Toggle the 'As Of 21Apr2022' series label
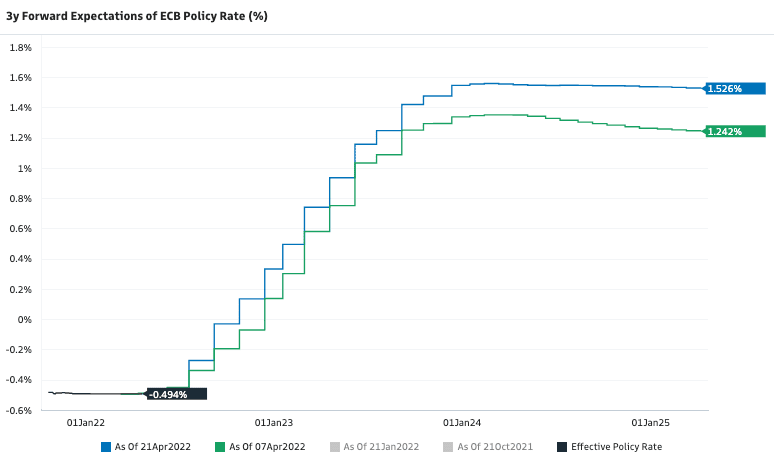Screen dimensions: 774x469 point(154,447)
